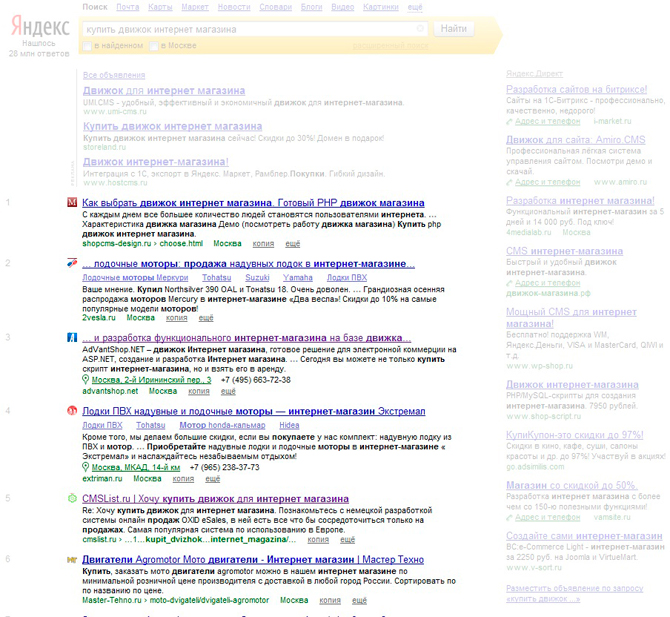The height and width of the screenshot is (617, 670).
Task: Enable the 'в найденном' checkbox
Action: point(88,46)
